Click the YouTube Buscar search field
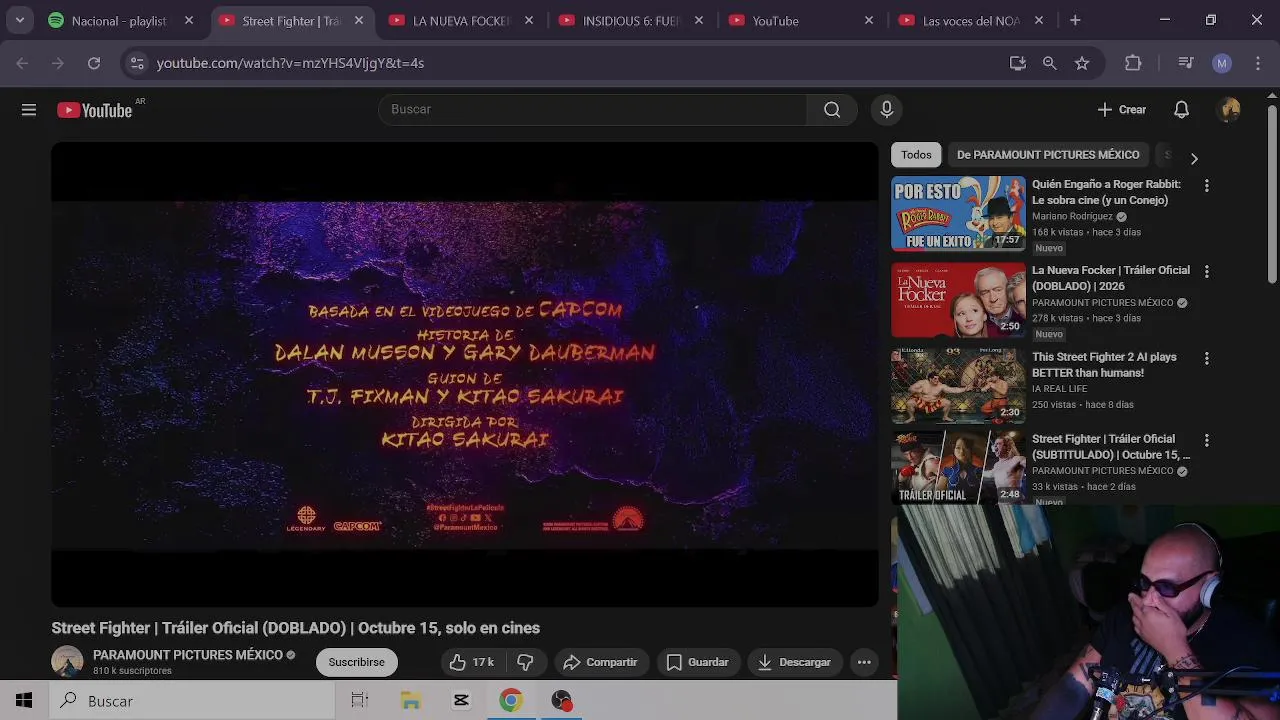 tap(592, 110)
